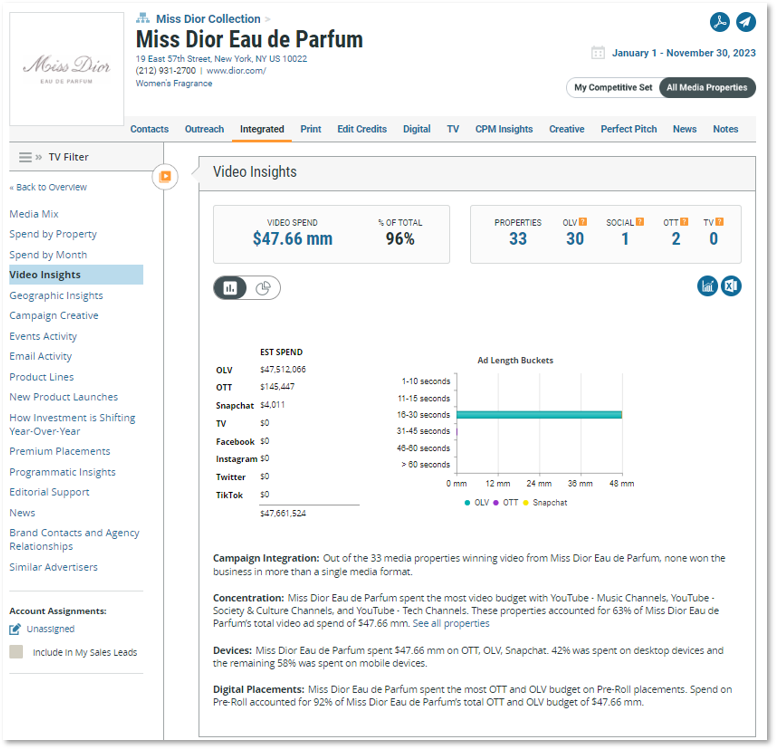Open the Outreach tab
Viewport: 776px width, 749px height.
click(204, 129)
